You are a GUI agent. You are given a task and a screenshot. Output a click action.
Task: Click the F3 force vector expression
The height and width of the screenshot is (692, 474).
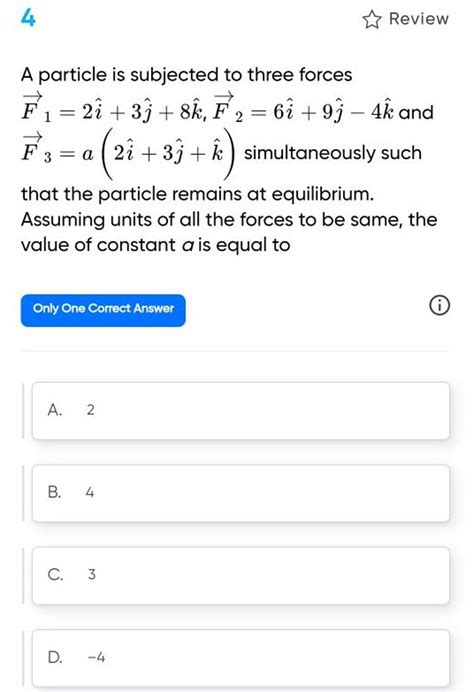129,154
